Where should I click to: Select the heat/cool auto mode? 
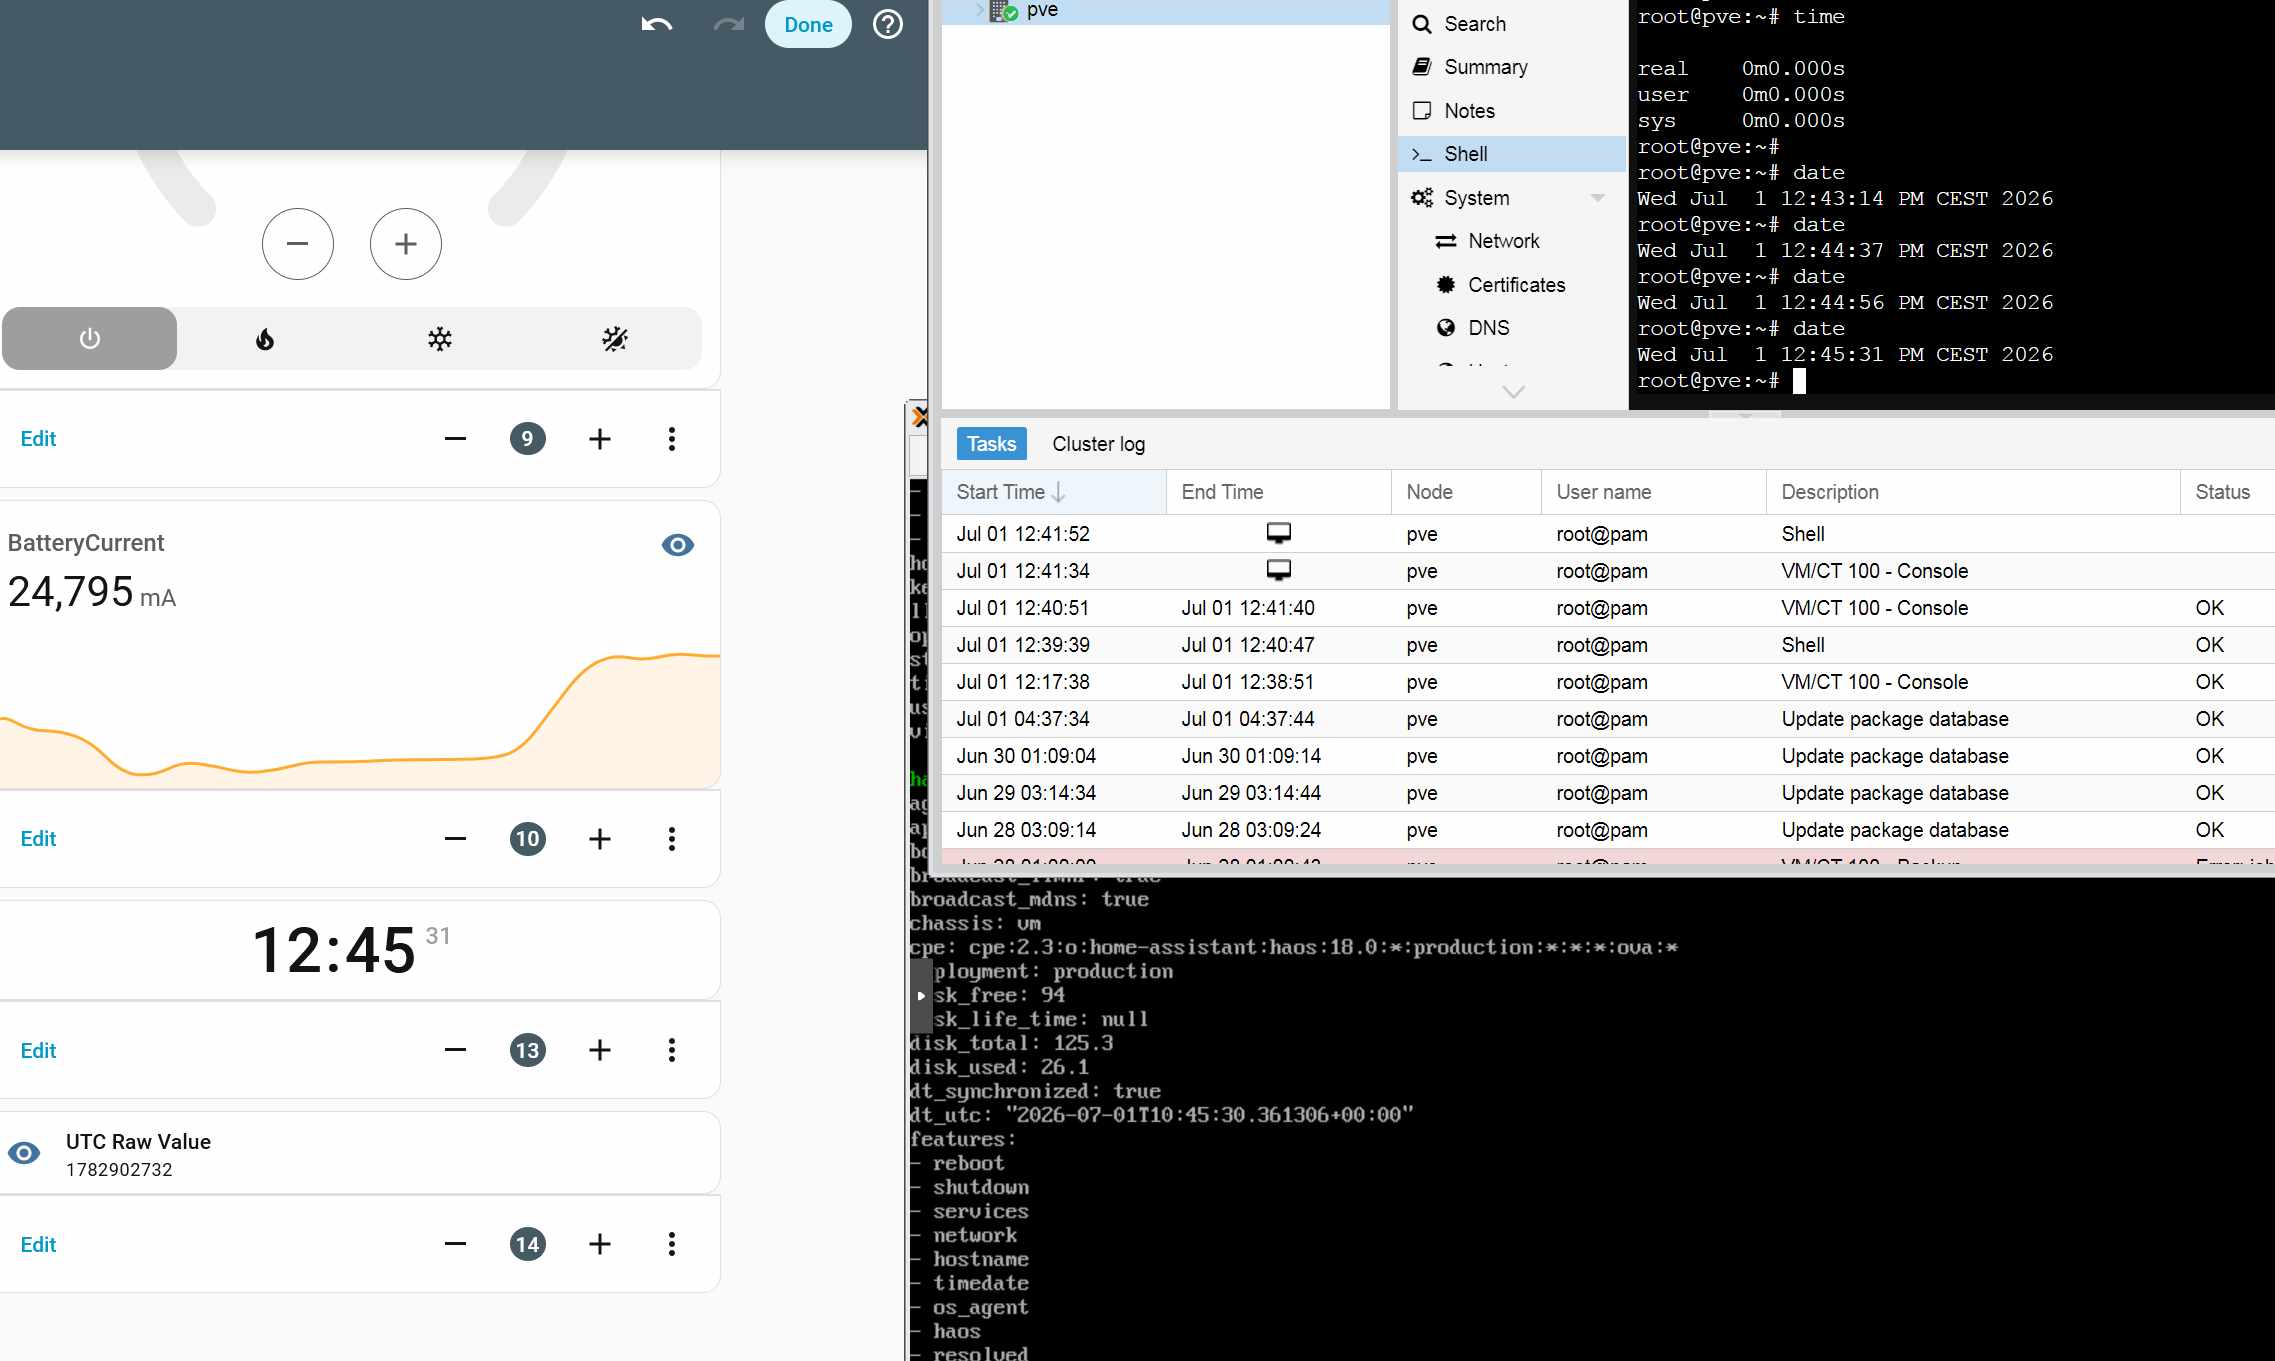(x=615, y=339)
